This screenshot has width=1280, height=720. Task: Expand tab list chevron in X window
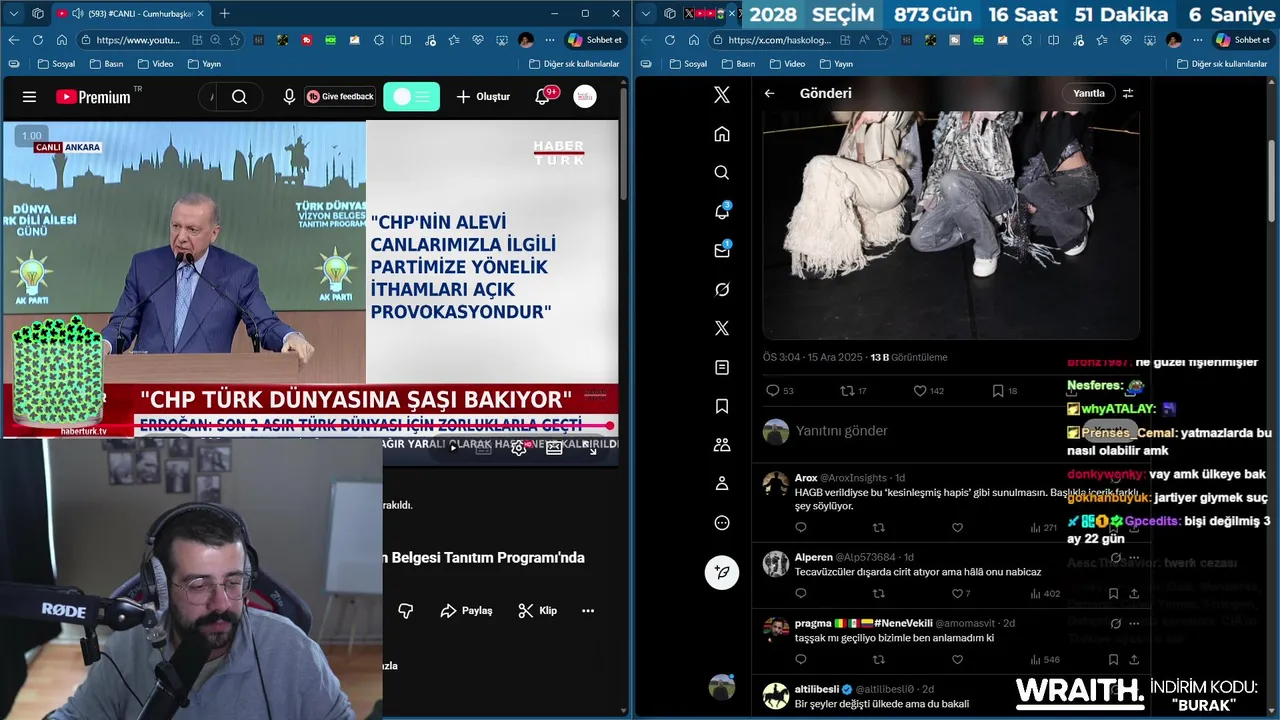click(646, 13)
